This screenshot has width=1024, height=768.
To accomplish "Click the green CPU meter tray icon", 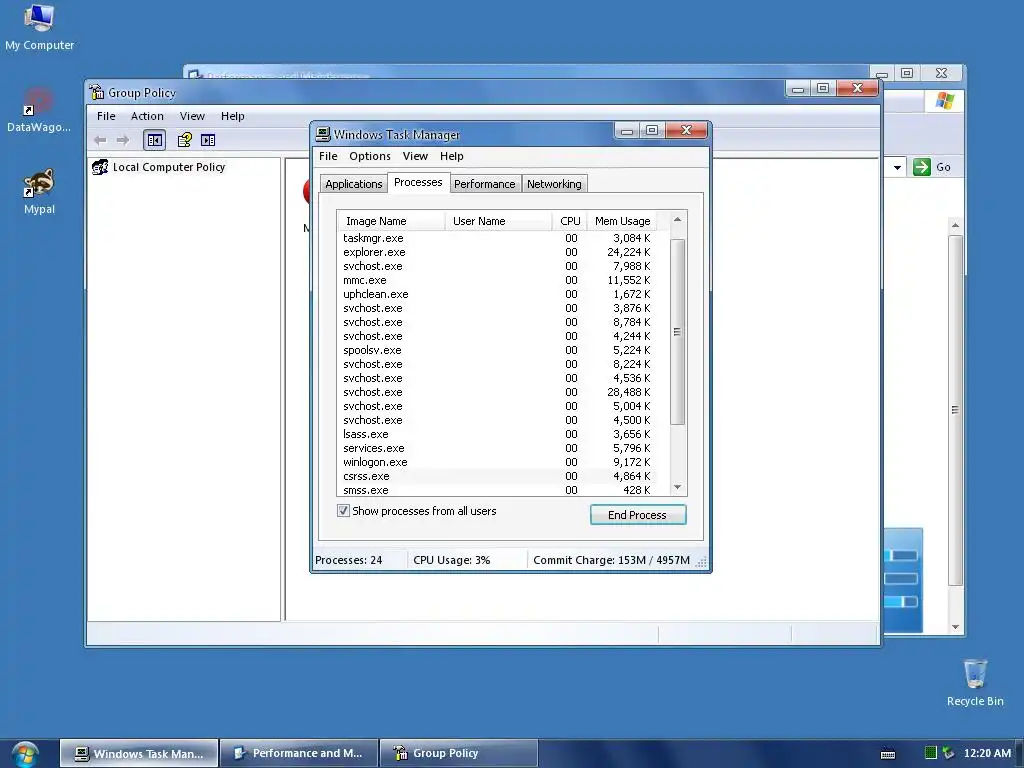I will pyautogui.click(x=931, y=753).
